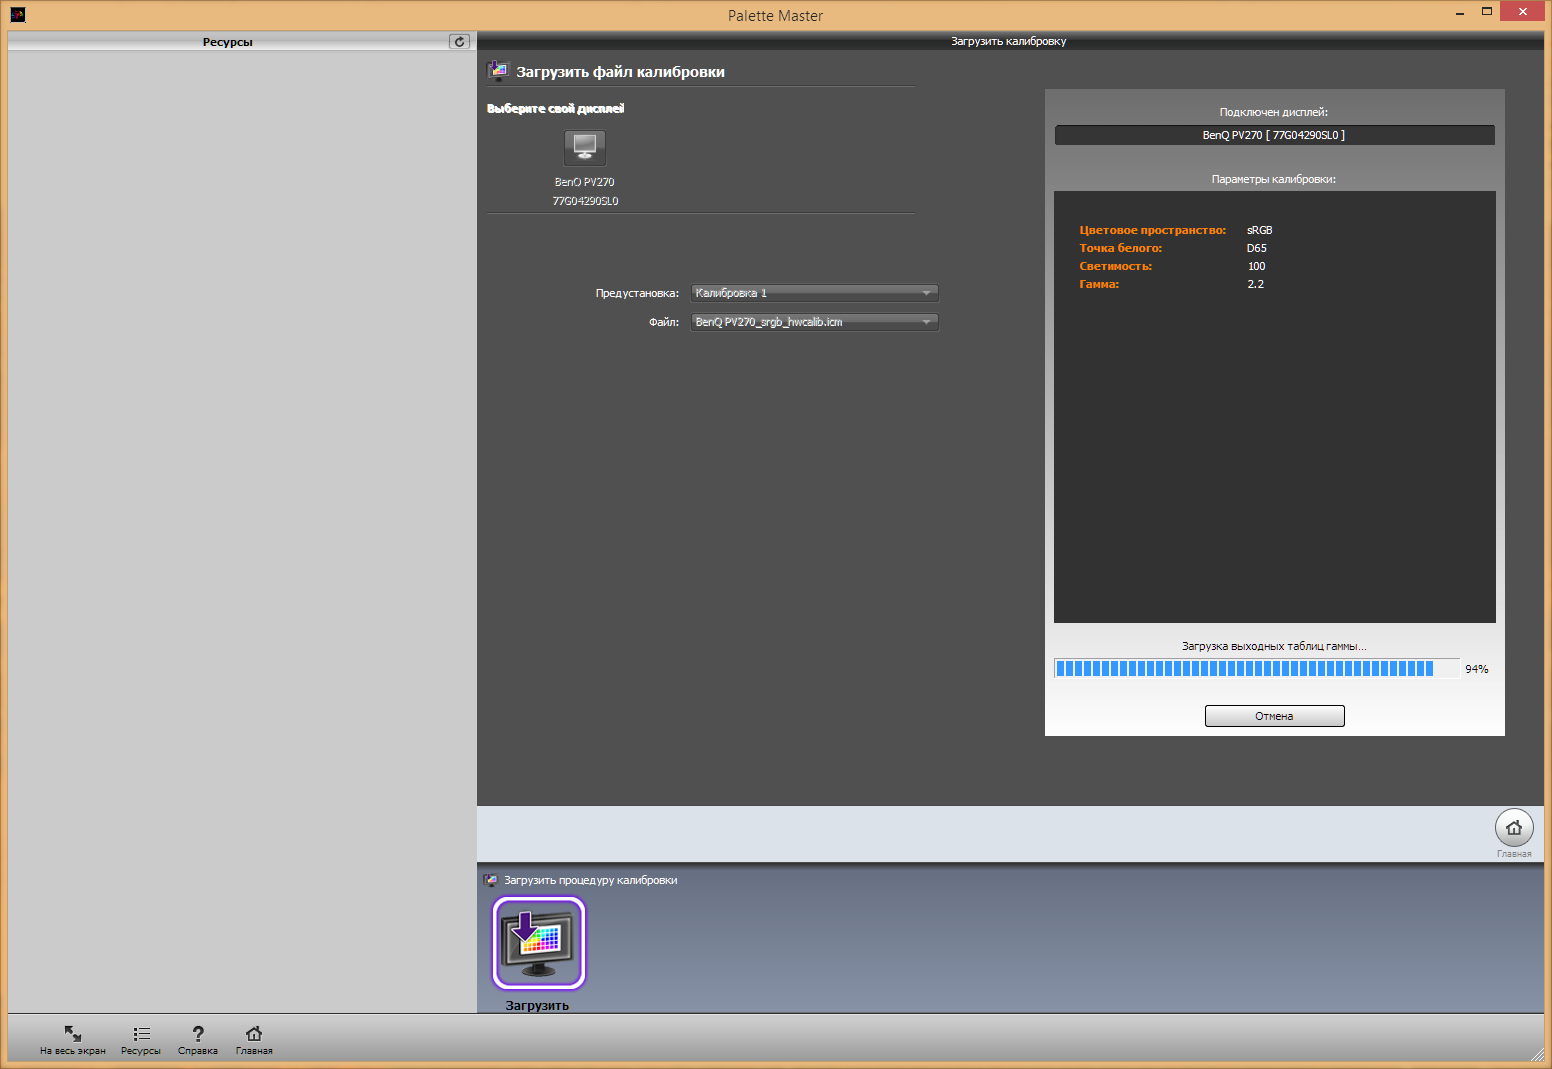Click the Загрузить calibration monitor icon
Image resolution: width=1552 pixels, height=1069 pixels.
coord(539,943)
